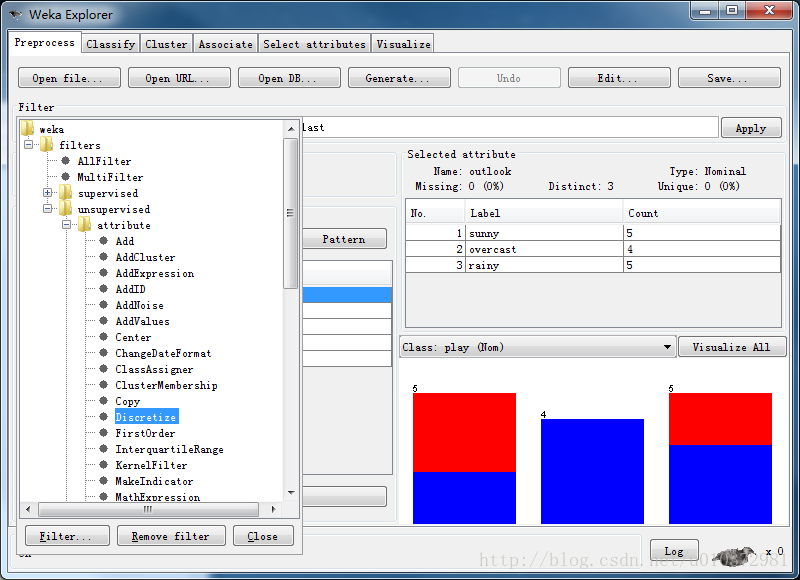This screenshot has height=580, width=800.
Task: Click the Generate... button
Action: (399, 78)
